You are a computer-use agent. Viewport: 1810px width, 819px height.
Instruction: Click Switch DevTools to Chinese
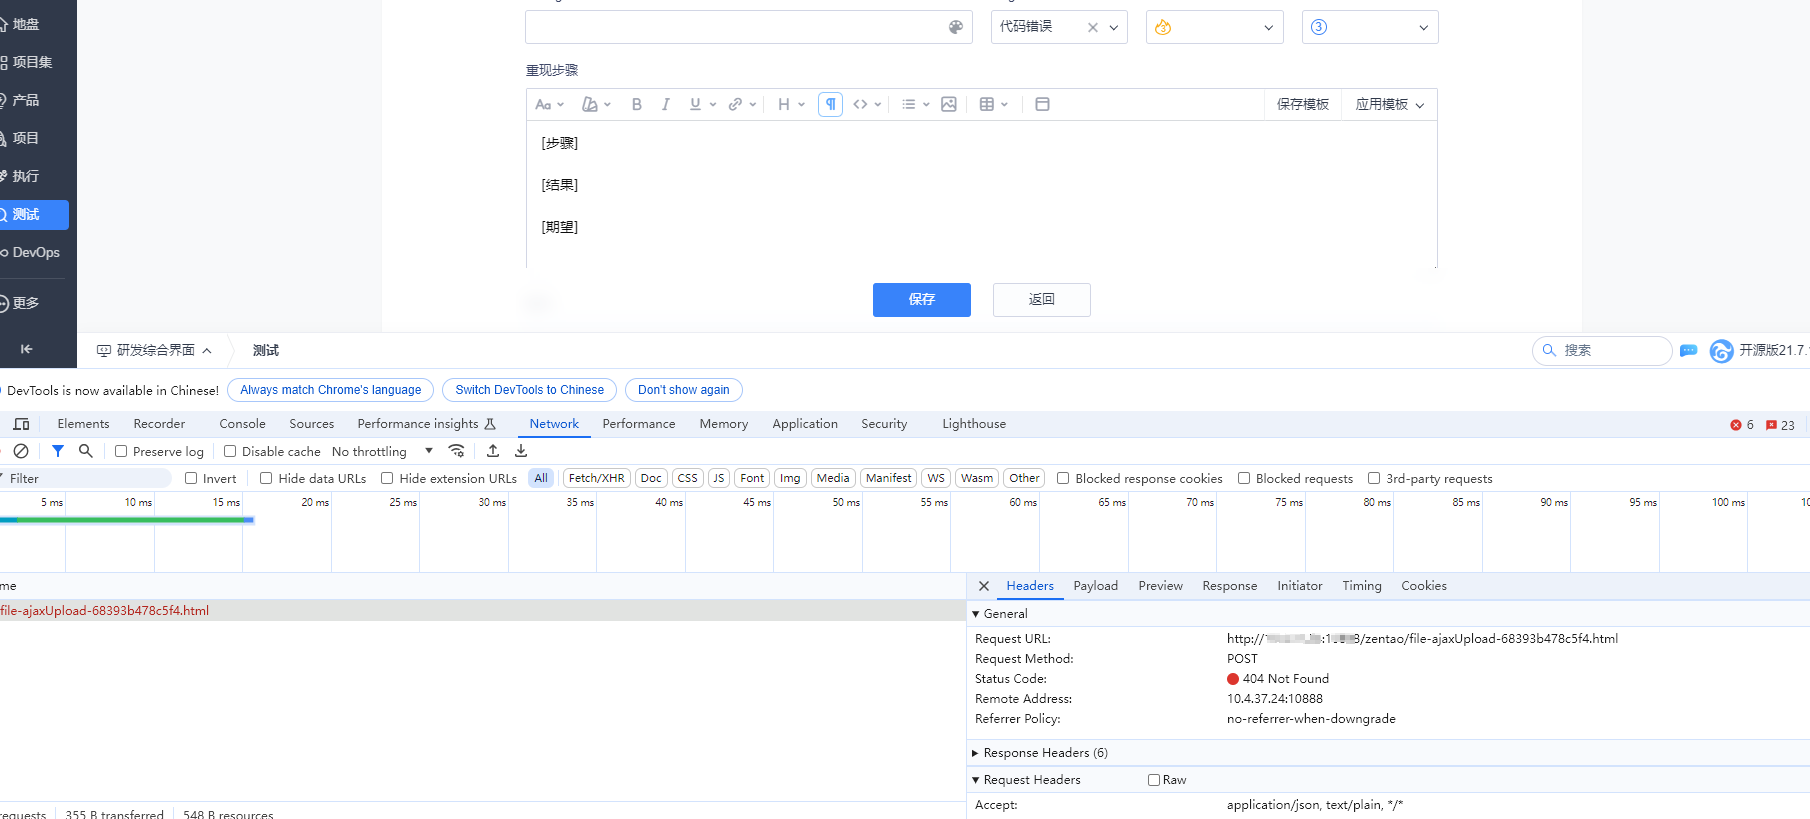[530, 390]
